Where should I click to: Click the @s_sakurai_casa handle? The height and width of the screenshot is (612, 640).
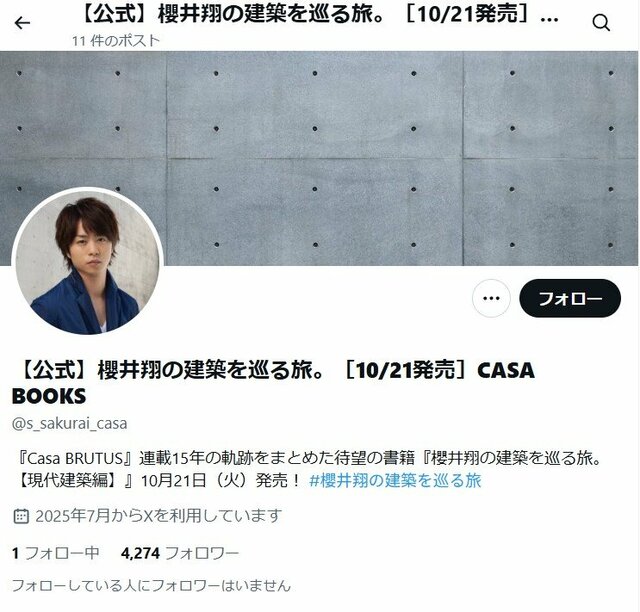click(69, 423)
